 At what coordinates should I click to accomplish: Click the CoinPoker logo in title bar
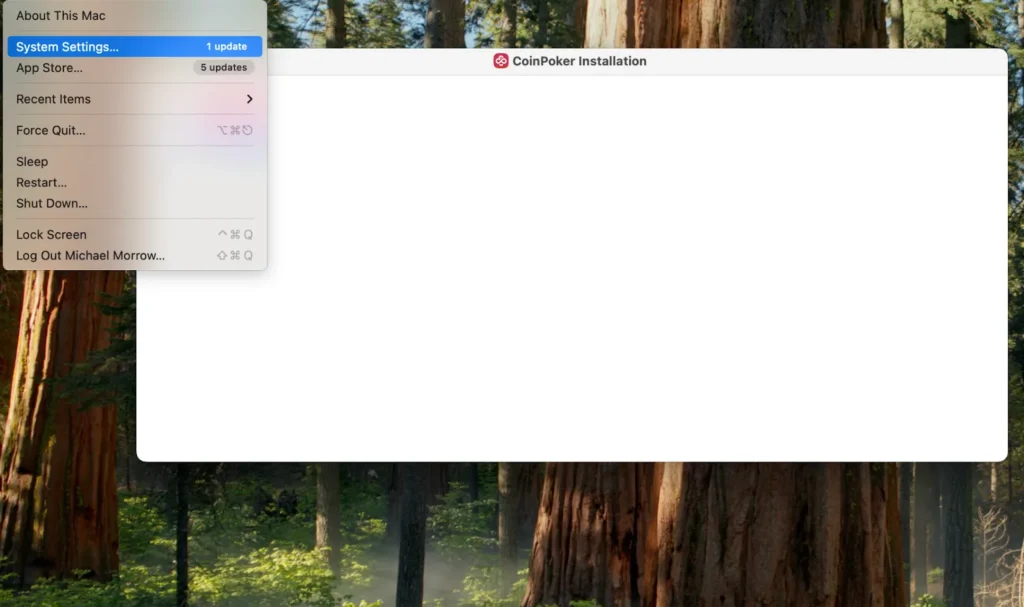coord(501,61)
